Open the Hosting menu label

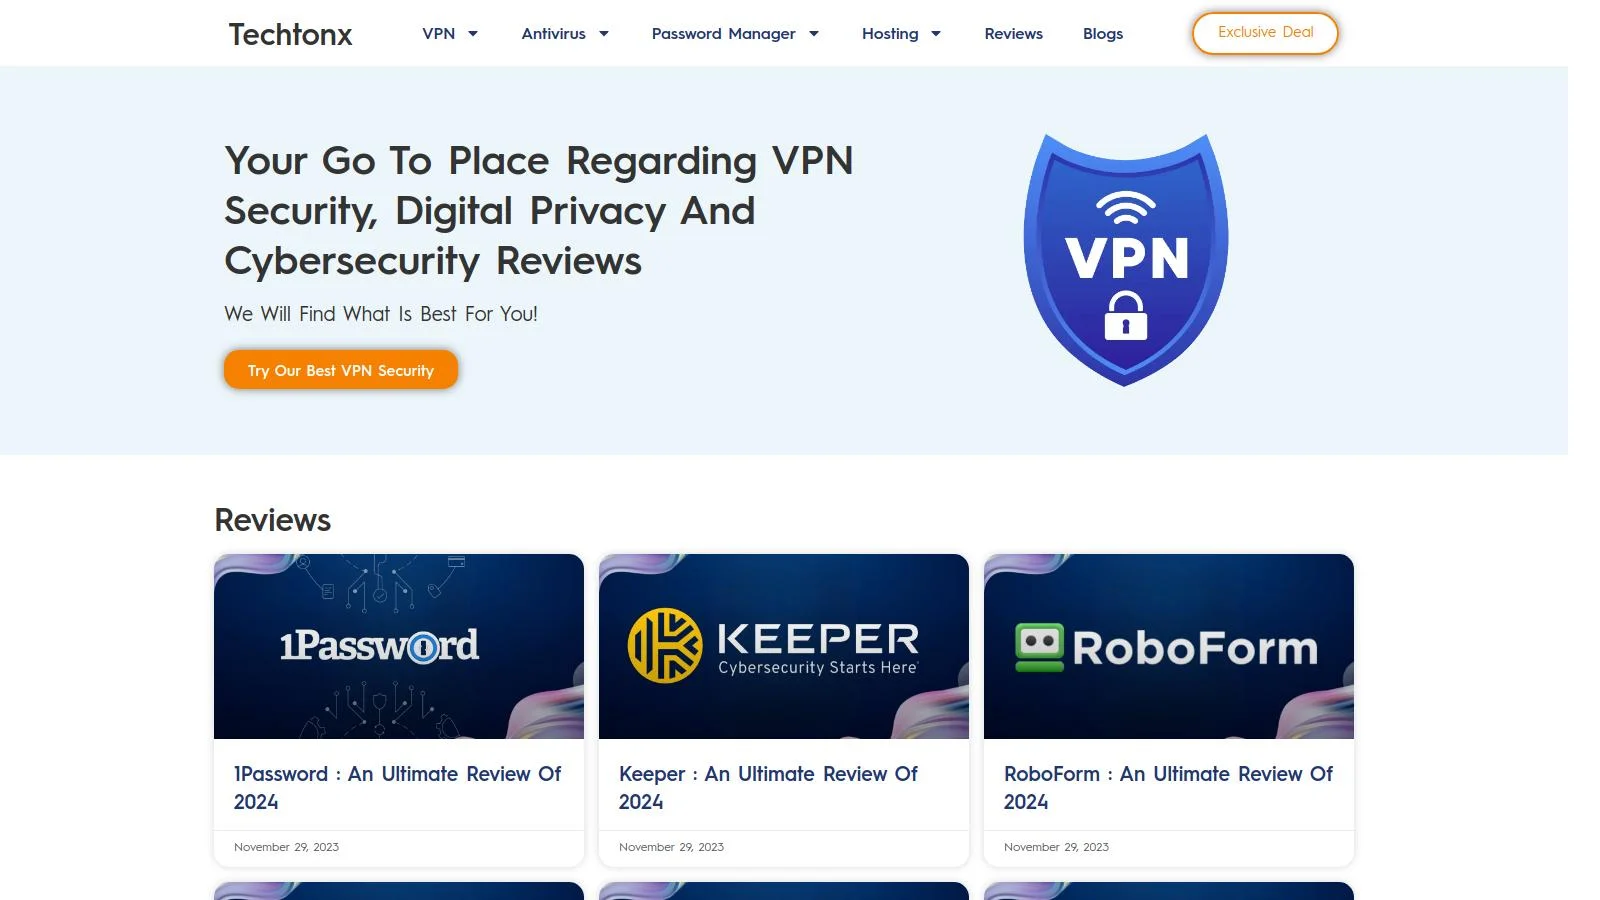point(890,34)
